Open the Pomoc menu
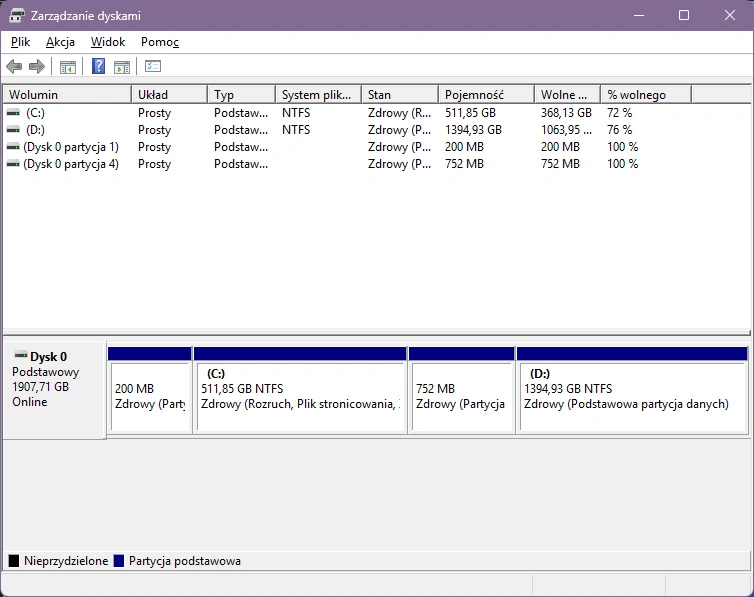This screenshot has height=597, width=754. coord(160,42)
